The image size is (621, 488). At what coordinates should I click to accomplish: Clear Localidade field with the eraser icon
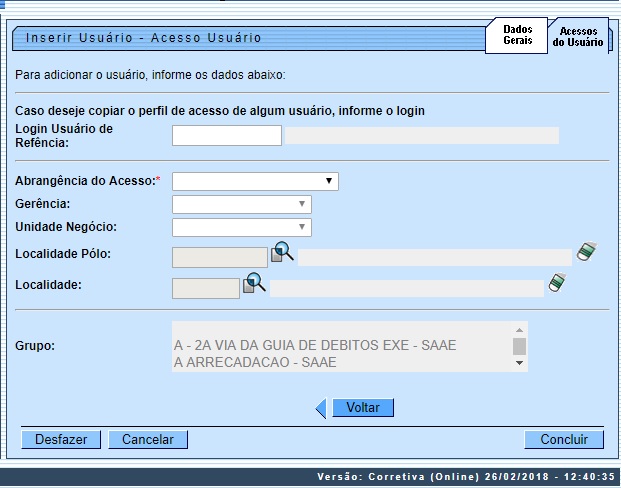[557, 283]
